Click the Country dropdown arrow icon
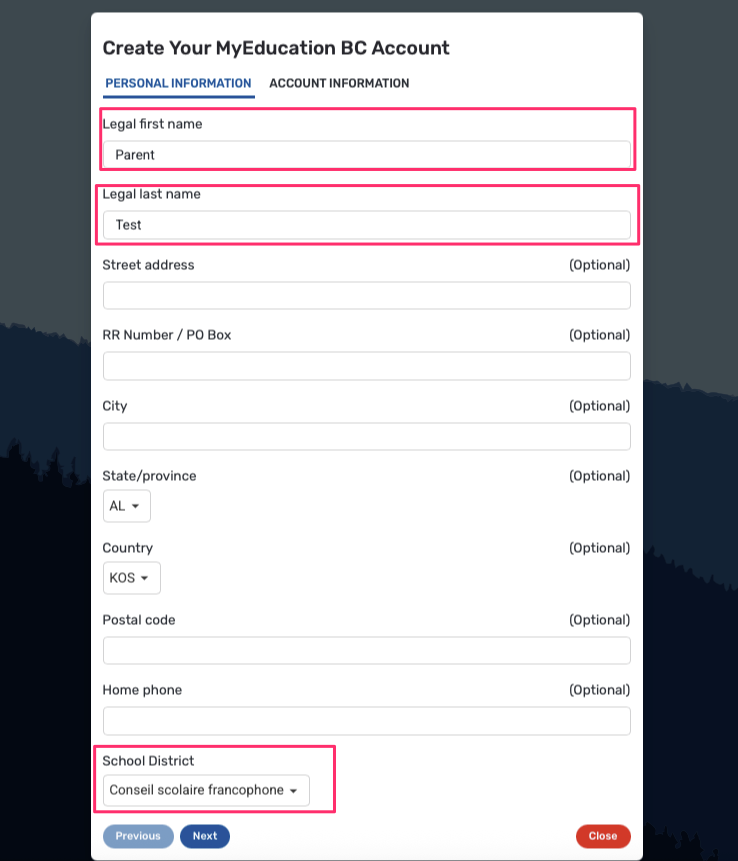The width and height of the screenshot is (738, 861). [145, 579]
